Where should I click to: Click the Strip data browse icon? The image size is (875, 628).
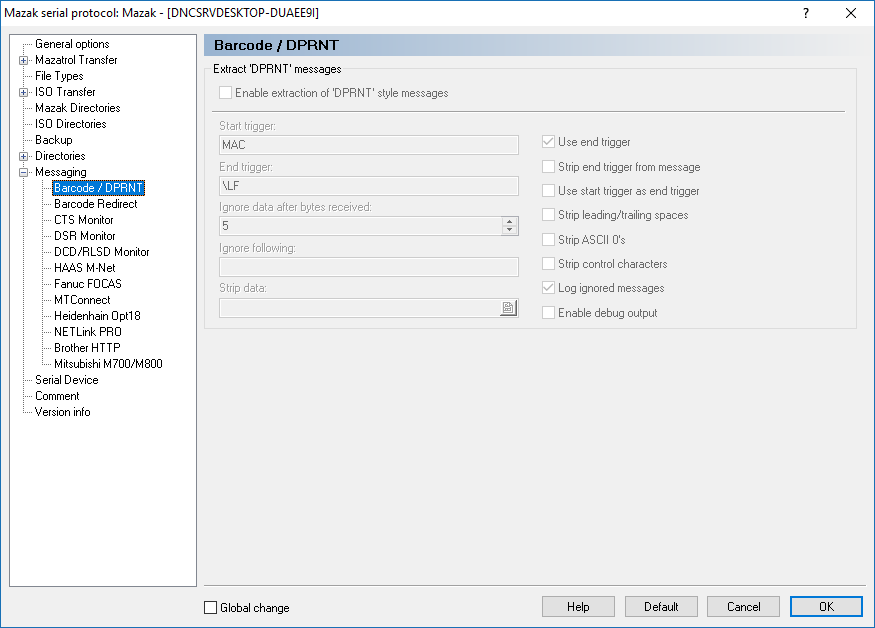tap(508, 309)
